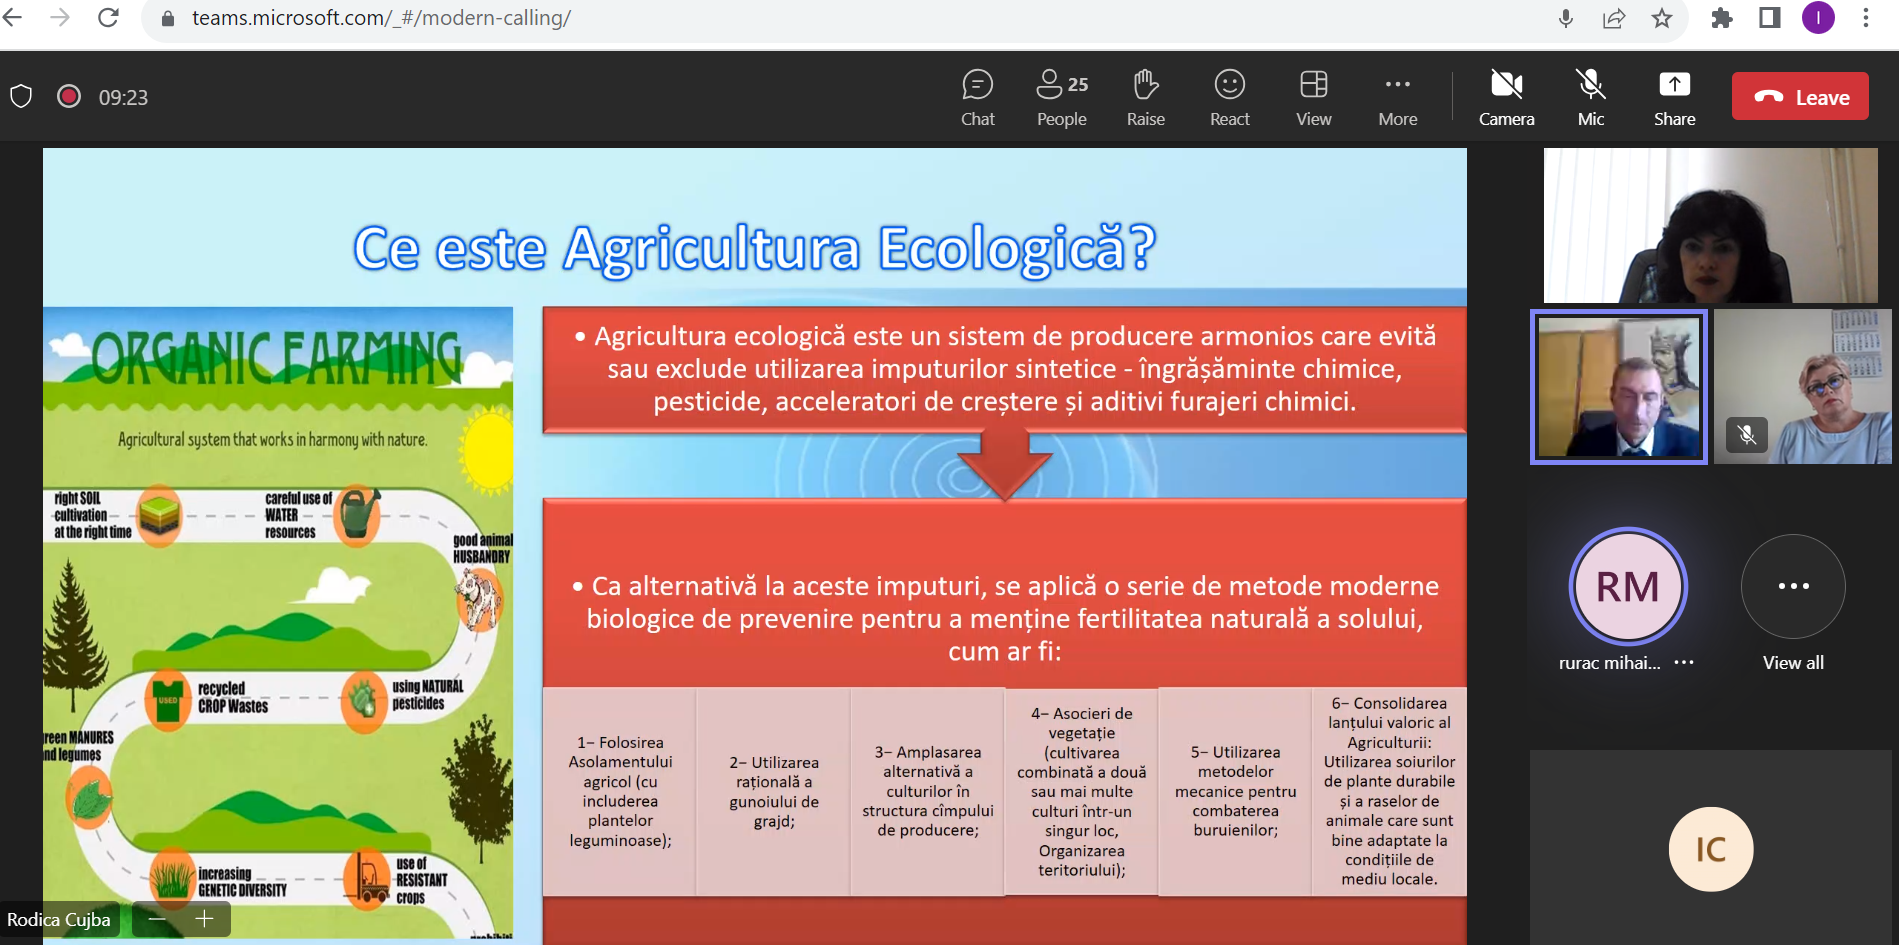Open the Chrome profile avatar
Viewport: 1899px width, 945px height.
(x=1818, y=18)
